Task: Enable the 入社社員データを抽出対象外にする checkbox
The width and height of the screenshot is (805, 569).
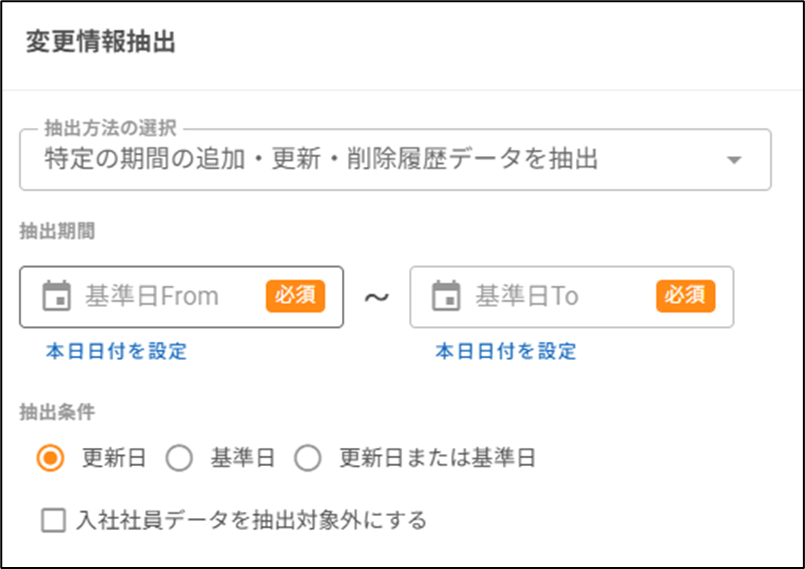Action: pyautogui.click(x=53, y=520)
